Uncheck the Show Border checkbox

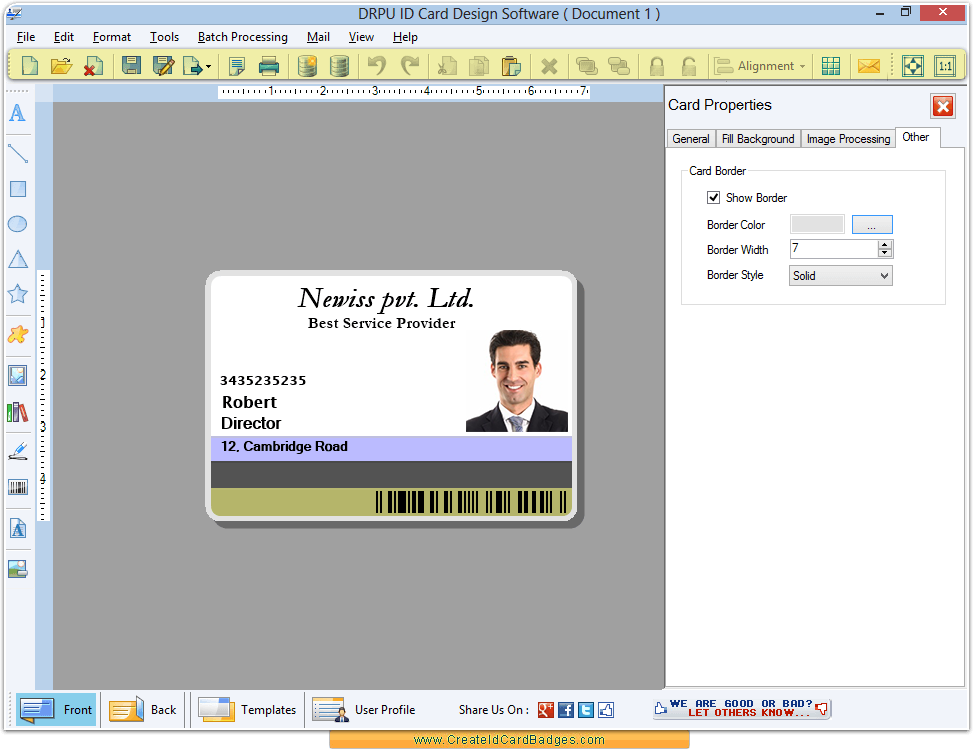713,197
